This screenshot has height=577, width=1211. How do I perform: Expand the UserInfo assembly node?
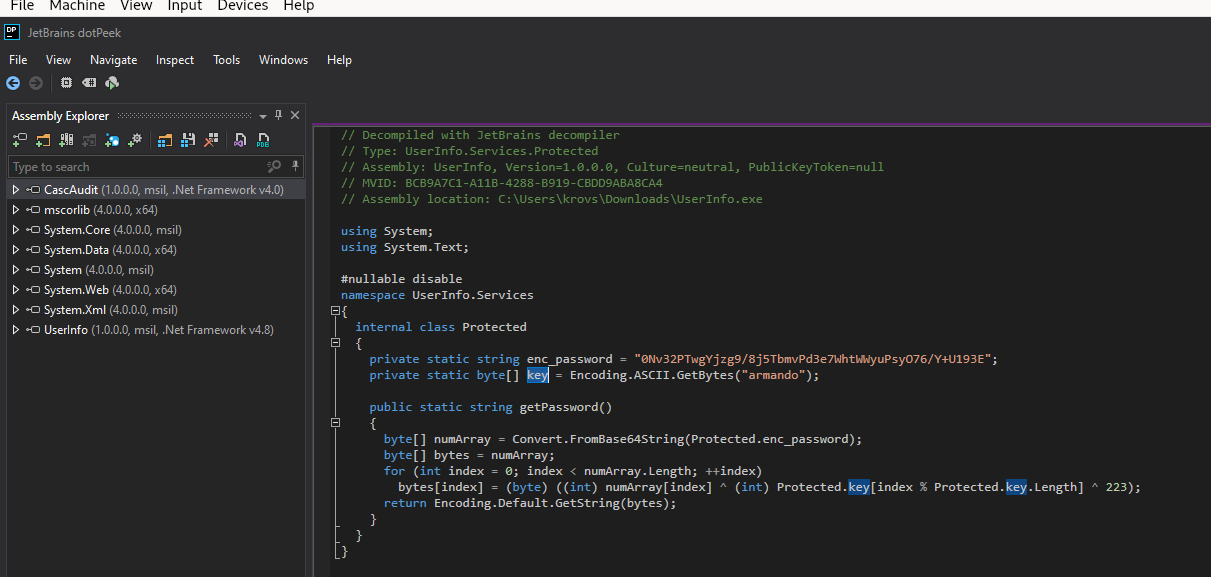16,329
